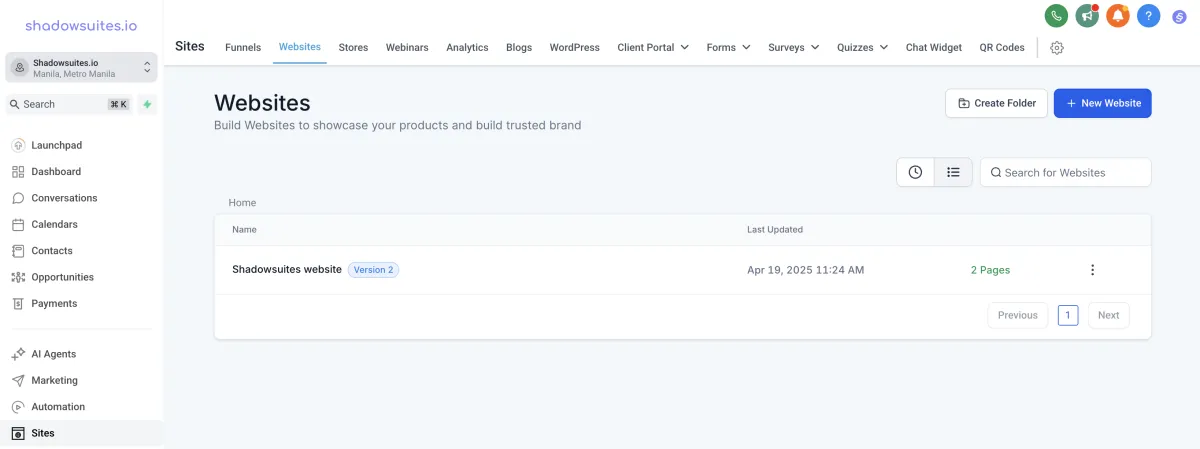1200x449 pixels.
Task: Click the New Website button
Action: click(1102, 103)
